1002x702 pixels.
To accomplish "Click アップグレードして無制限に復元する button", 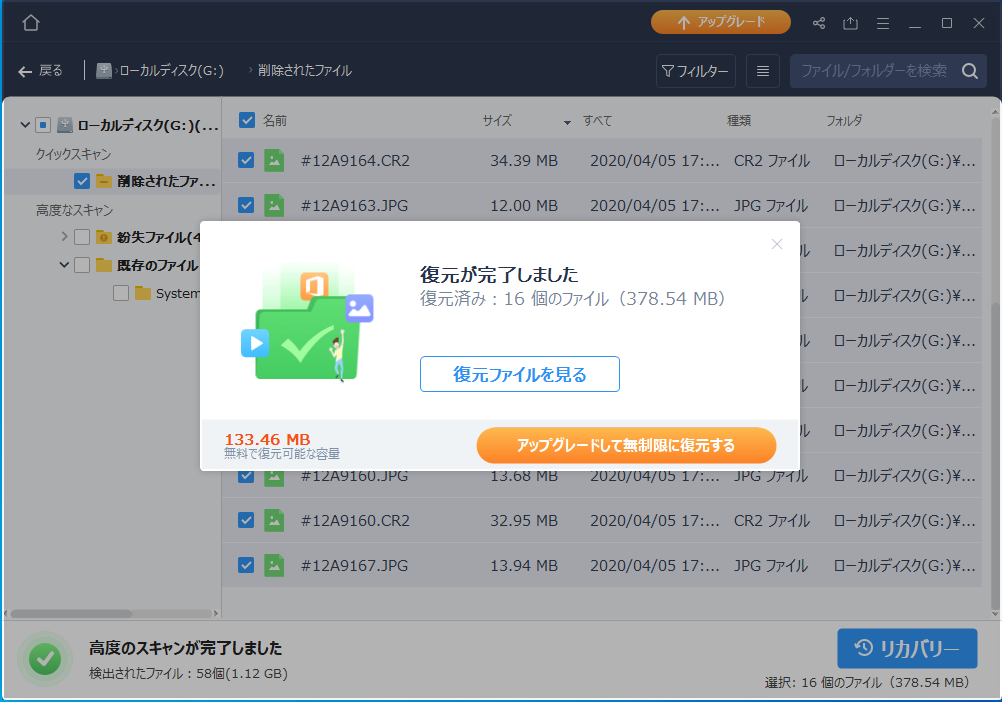I will [x=626, y=445].
